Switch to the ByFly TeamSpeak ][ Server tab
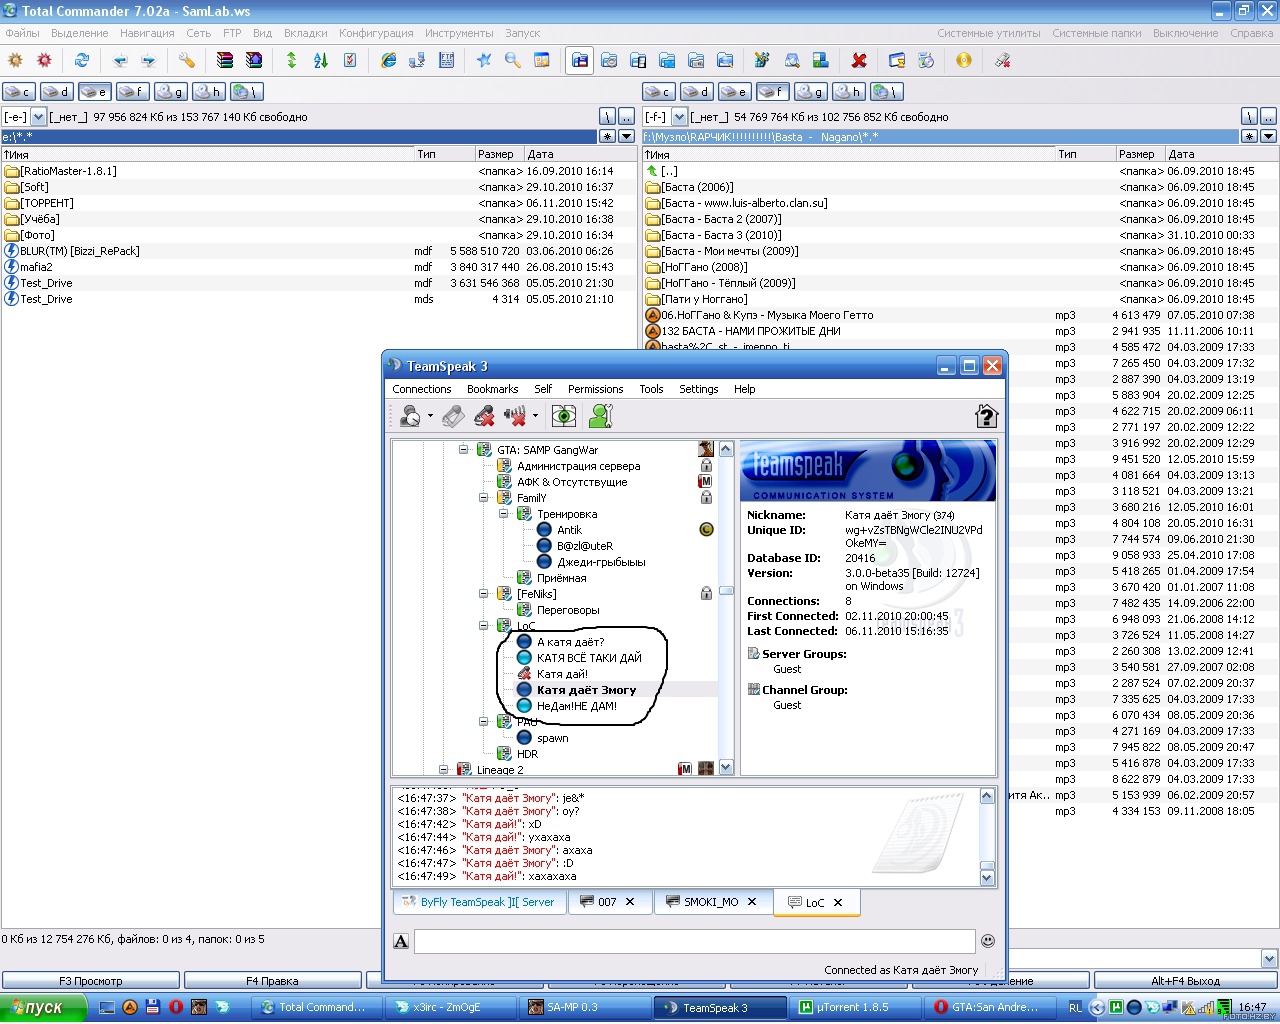 click(480, 902)
